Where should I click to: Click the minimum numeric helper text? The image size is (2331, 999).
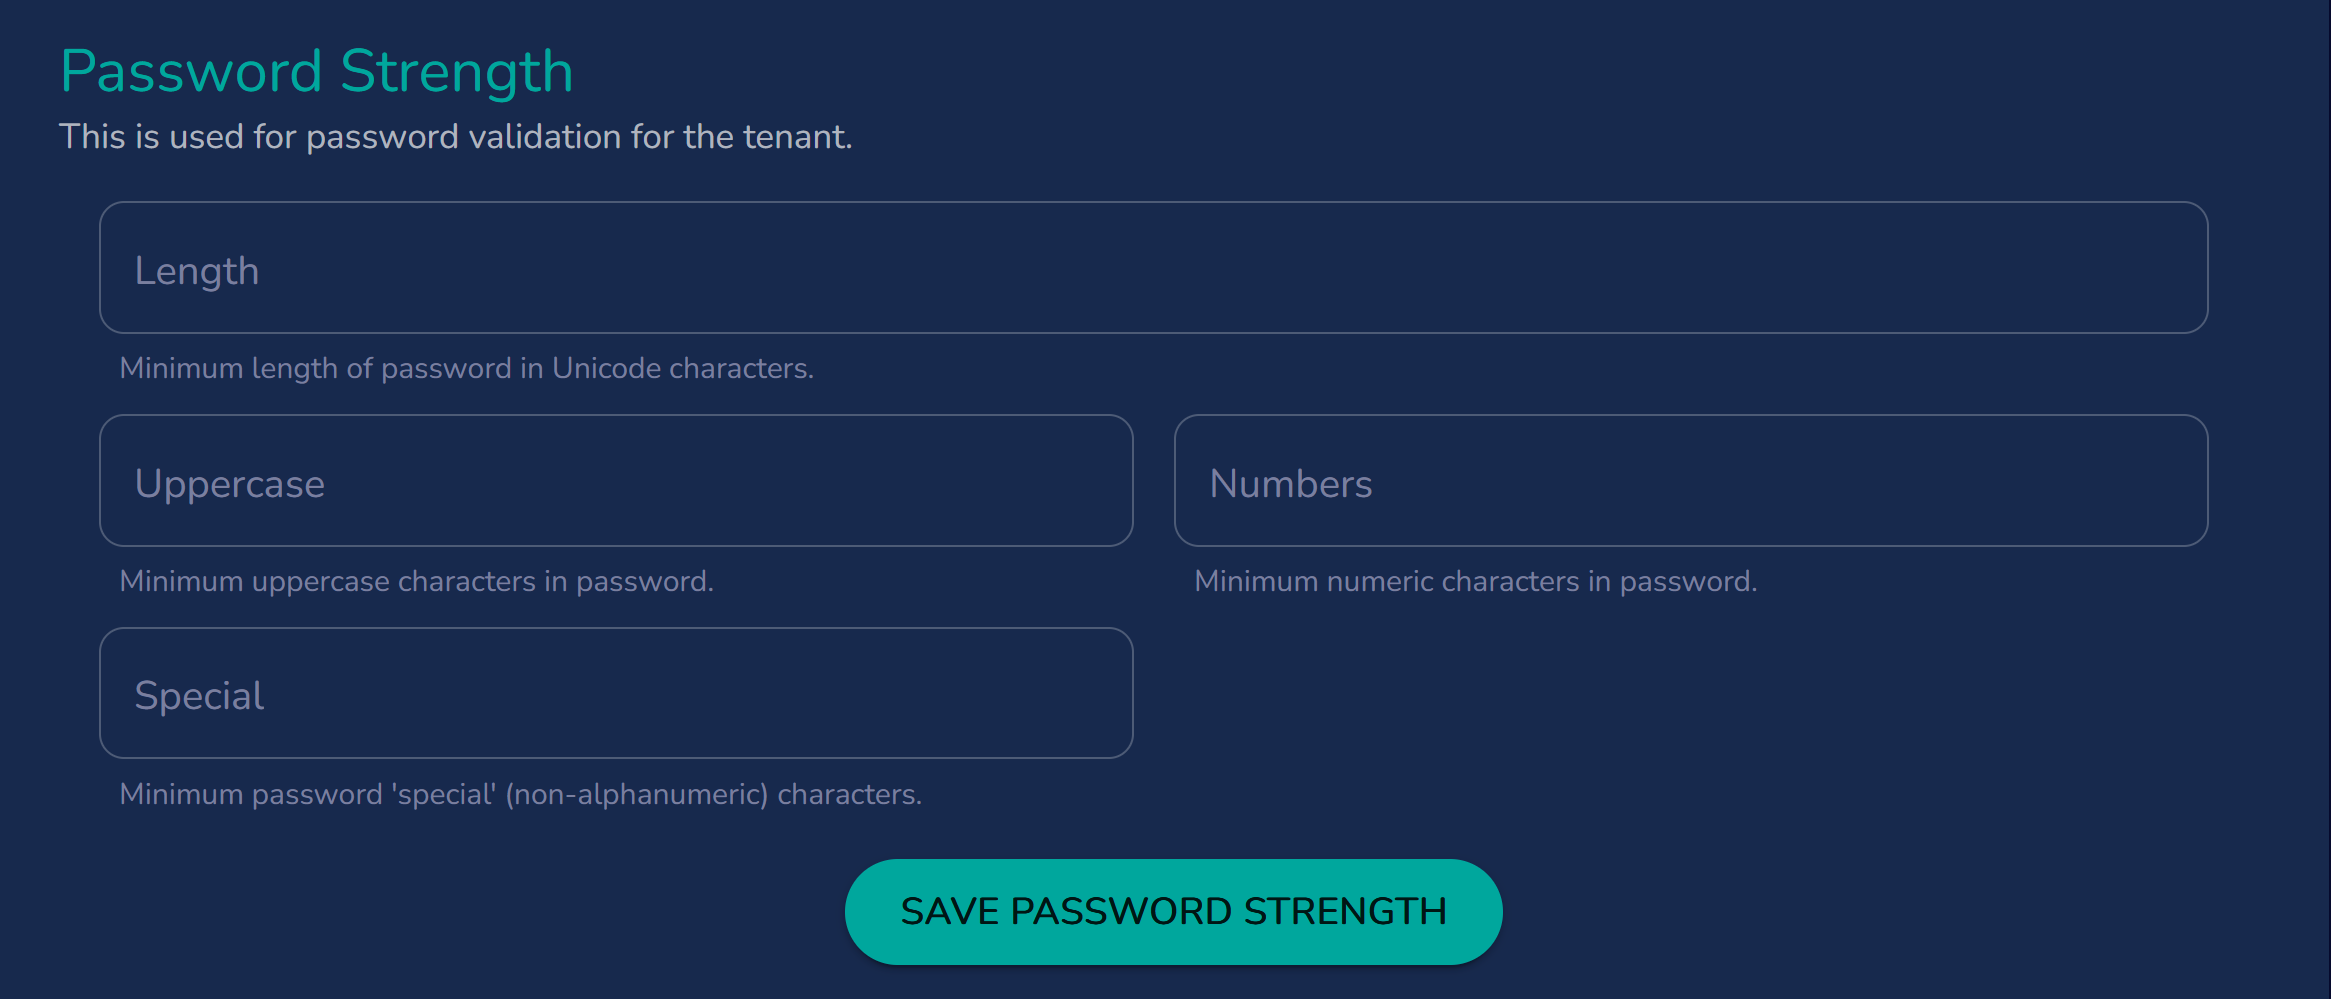(x=1476, y=581)
